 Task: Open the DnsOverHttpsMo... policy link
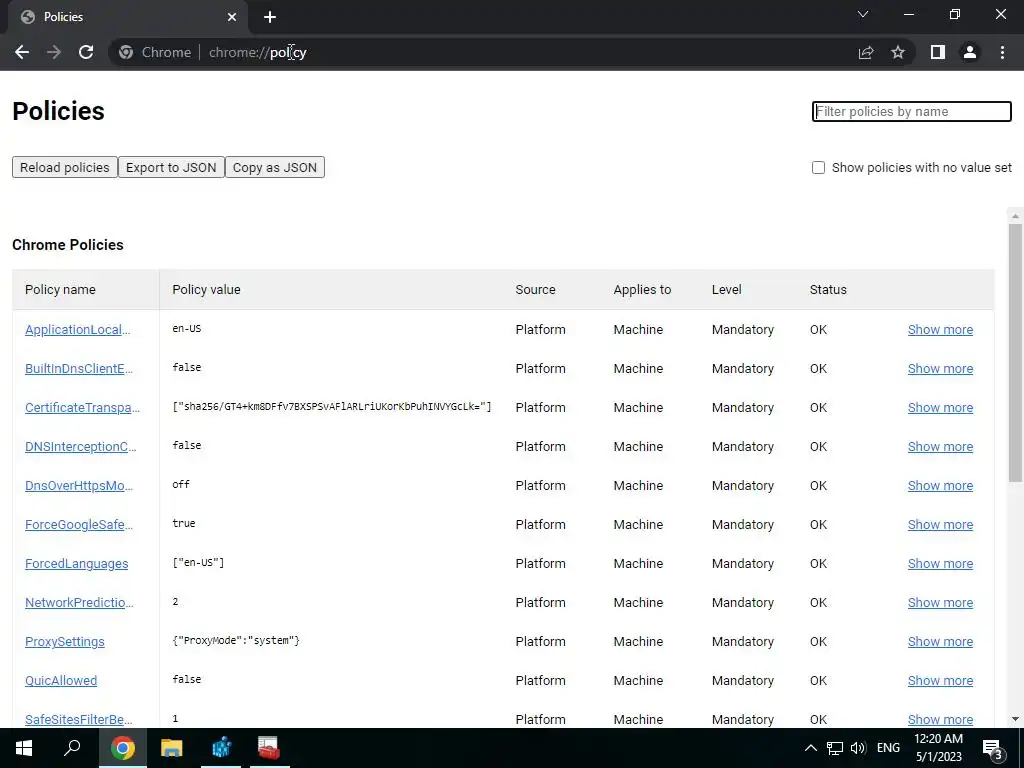tap(78, 485)
